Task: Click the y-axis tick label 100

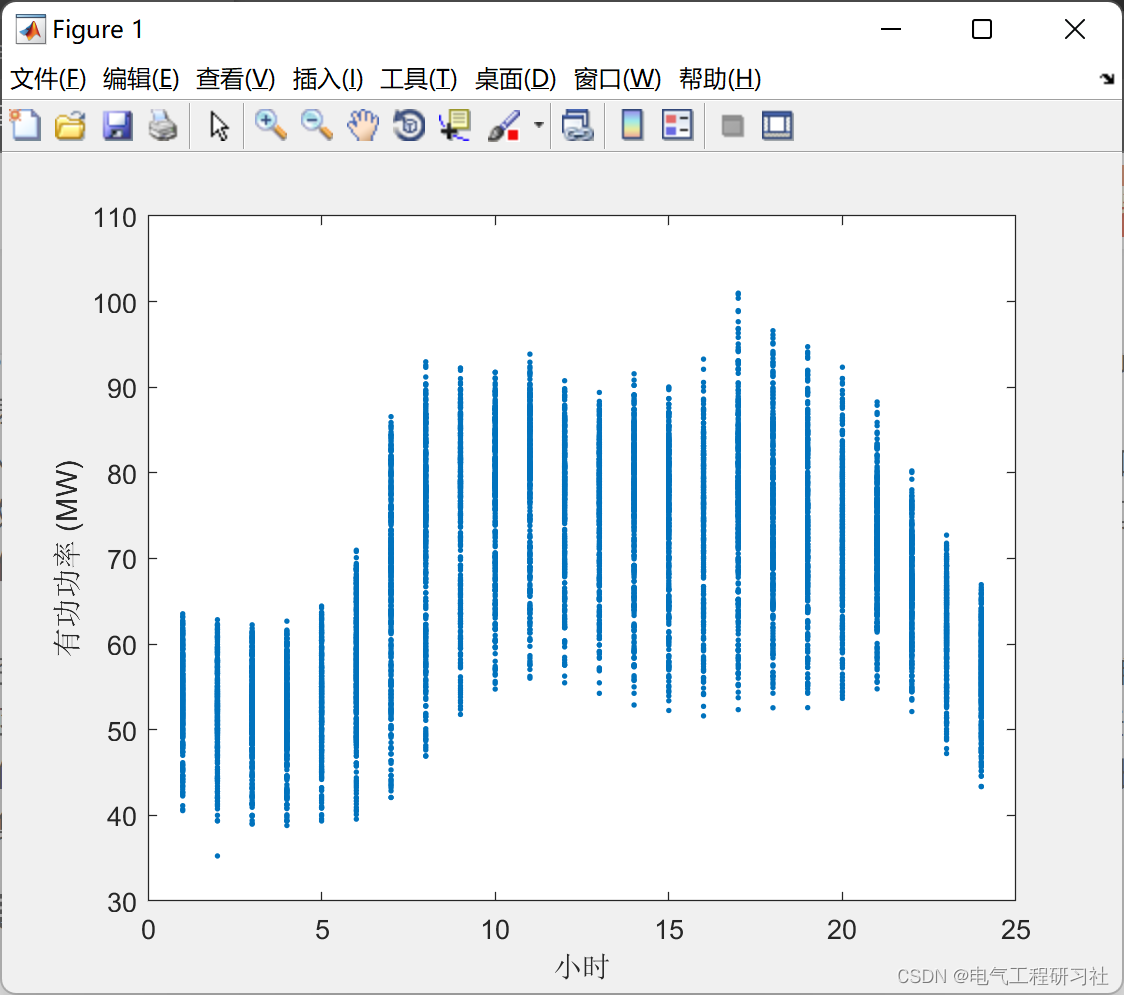Action: pyautogui.click(x=115, y=304)
